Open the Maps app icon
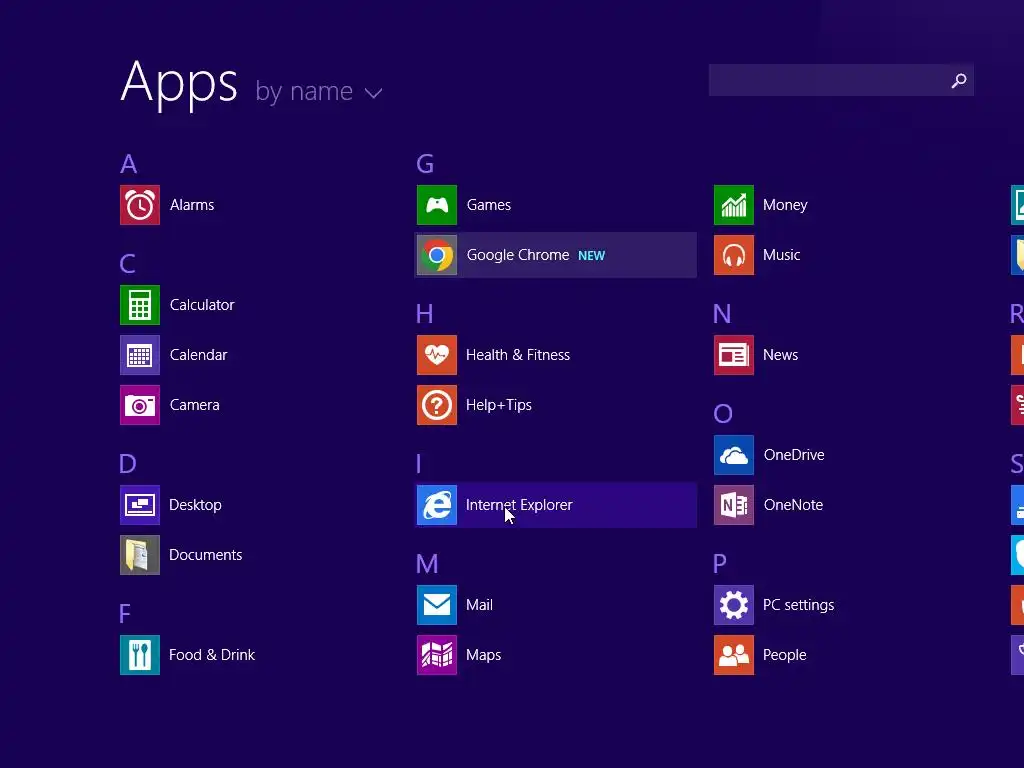The width and height of the screenshot is (1024, 768). (x=437, y=655)
